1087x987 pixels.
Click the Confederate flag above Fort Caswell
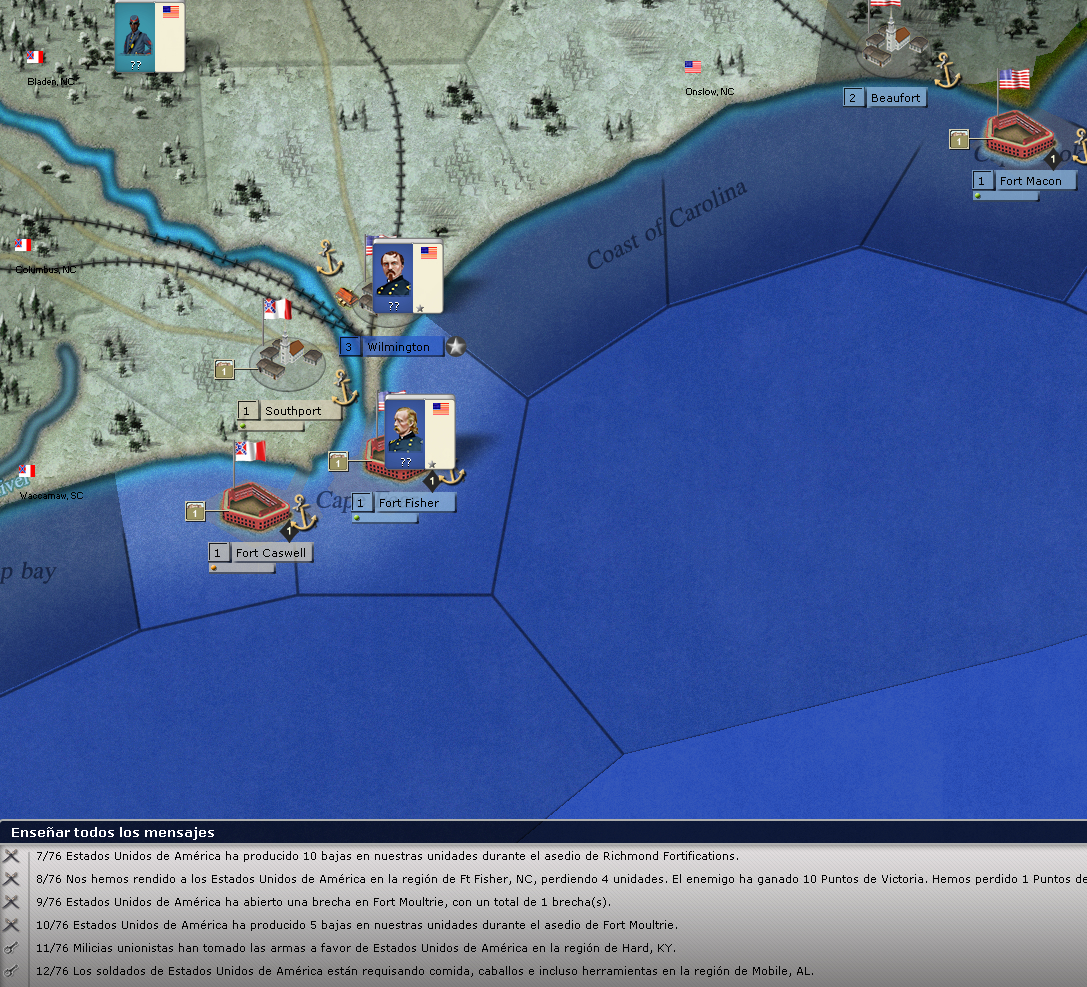[250, 451]
